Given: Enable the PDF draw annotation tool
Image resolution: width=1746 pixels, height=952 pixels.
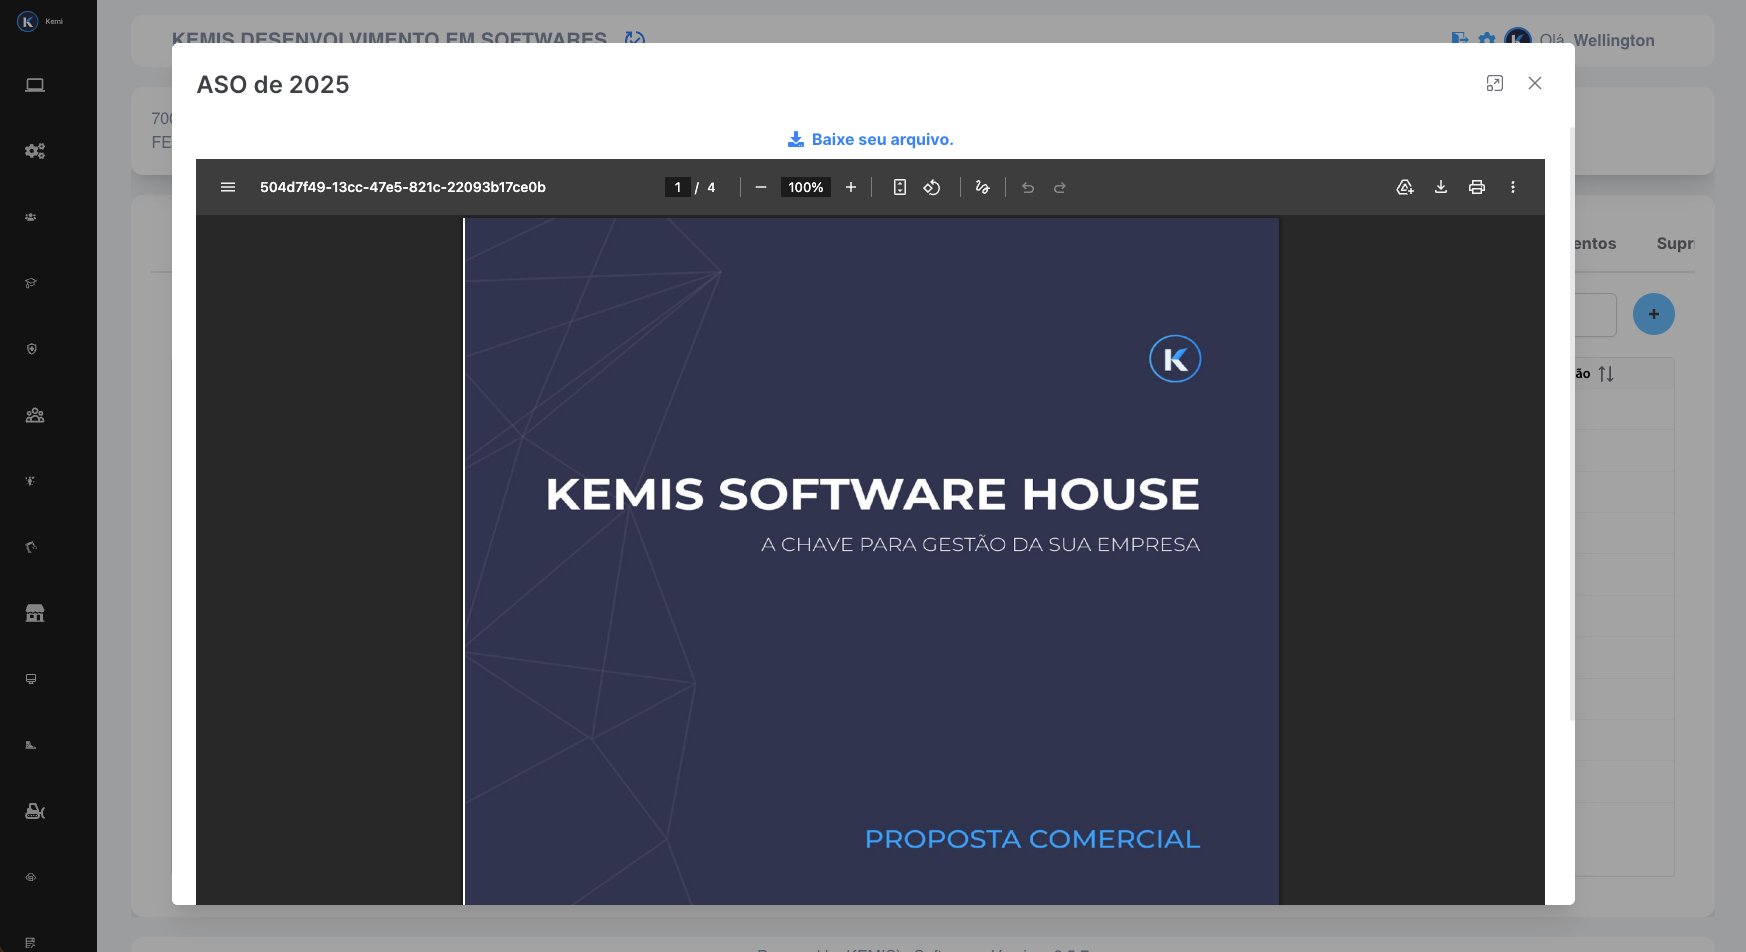Looking at the screenshot, I should (983, 187).
